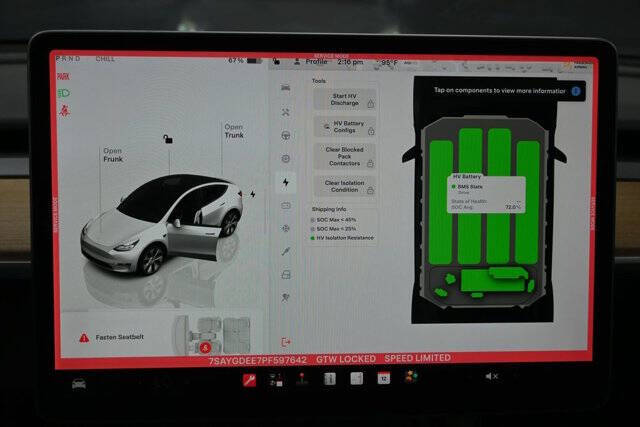Open the joystick arcade app in dock

[302, 379]
